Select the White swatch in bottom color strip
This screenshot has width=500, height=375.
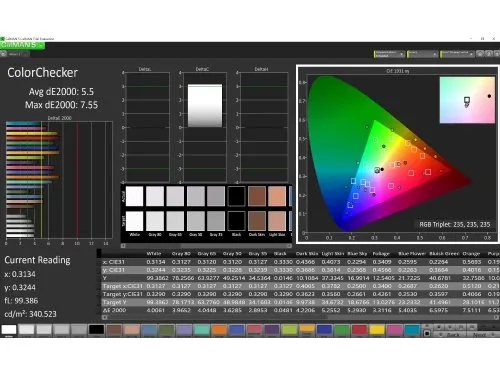(9, 329)
